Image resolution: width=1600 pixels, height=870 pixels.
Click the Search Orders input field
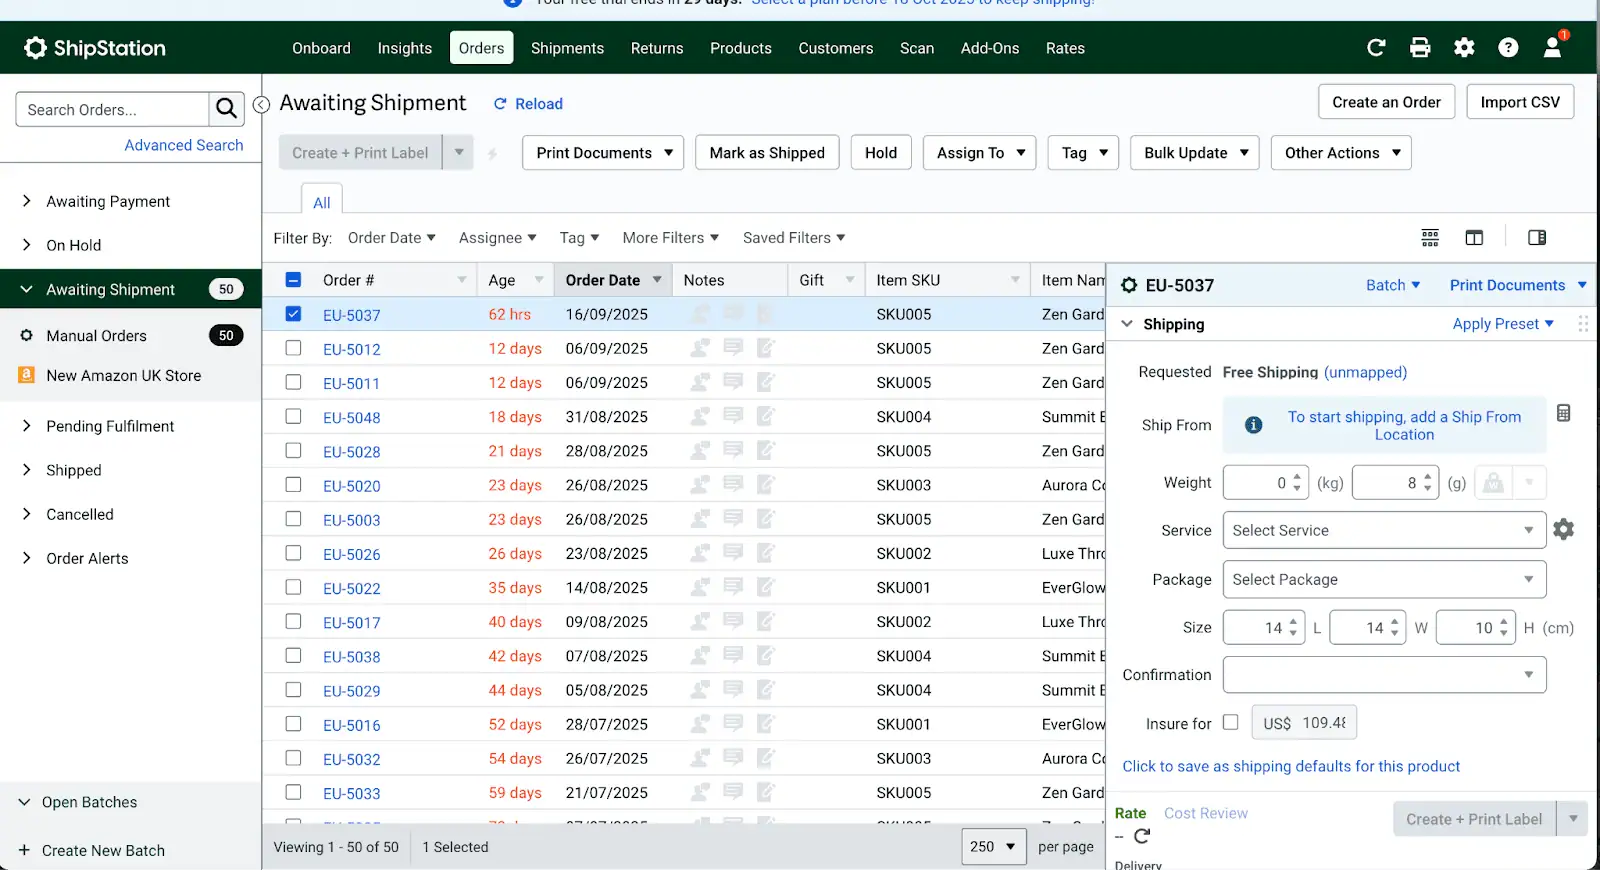click(112, 109)
